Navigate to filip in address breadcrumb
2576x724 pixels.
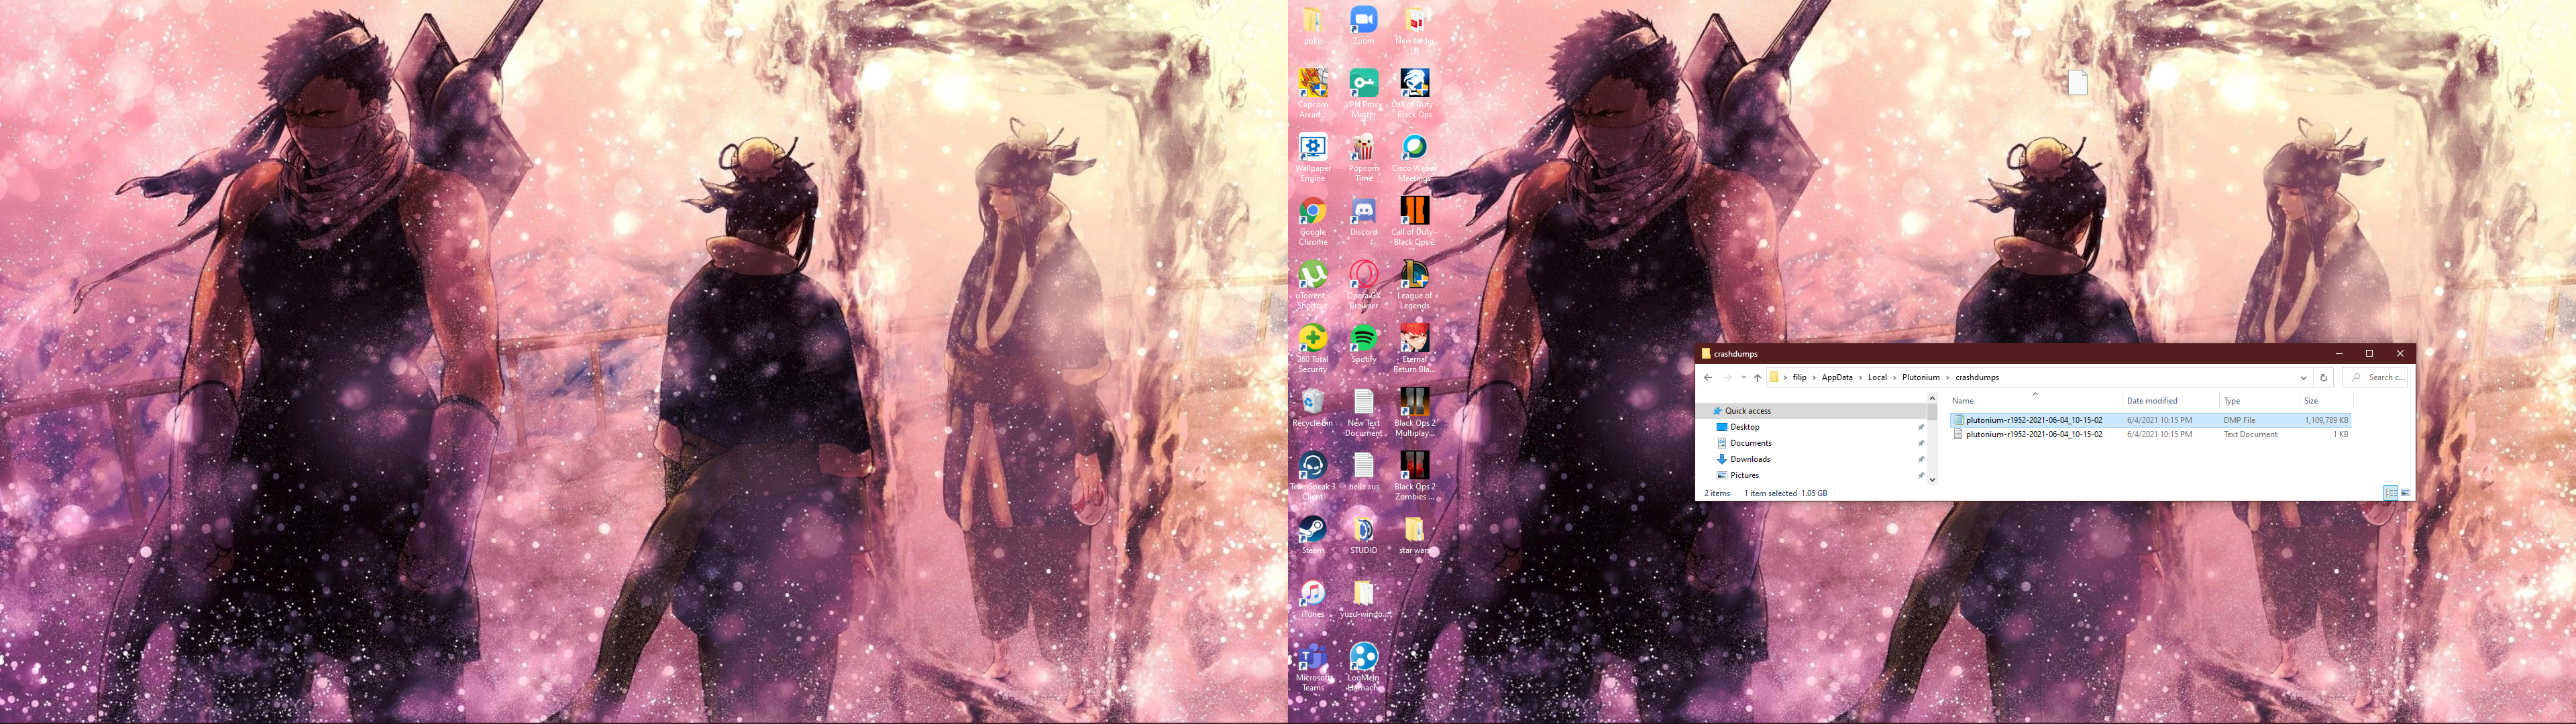point(1799,377)
